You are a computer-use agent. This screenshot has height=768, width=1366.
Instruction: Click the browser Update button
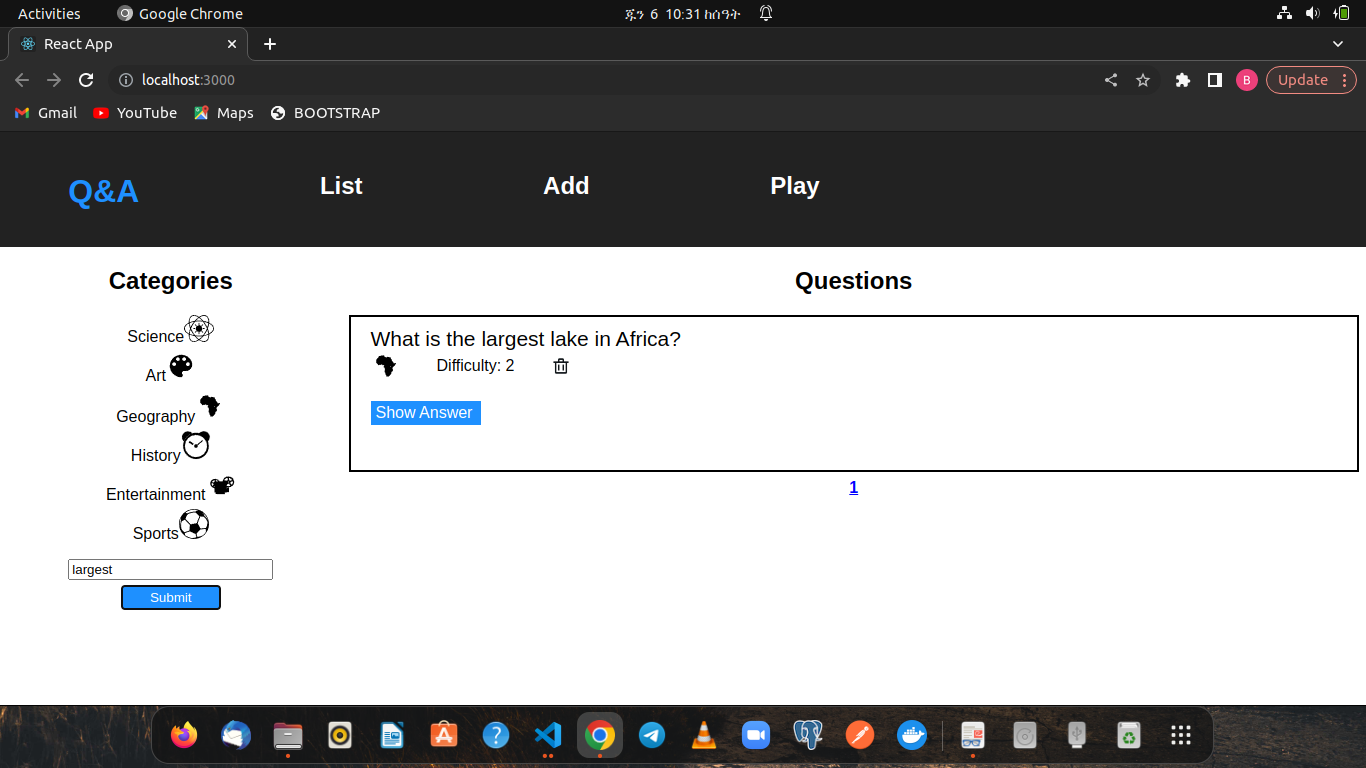(x=1302, y=80)
